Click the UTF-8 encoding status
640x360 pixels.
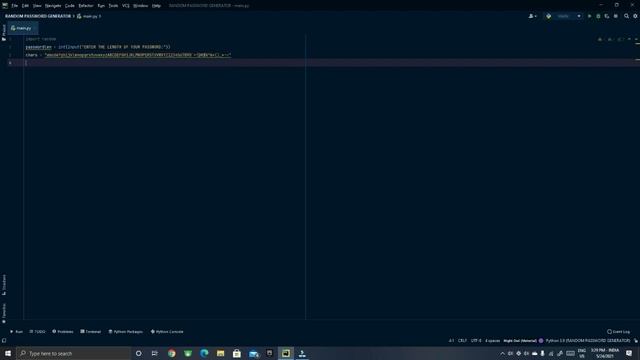pos(476,340)
